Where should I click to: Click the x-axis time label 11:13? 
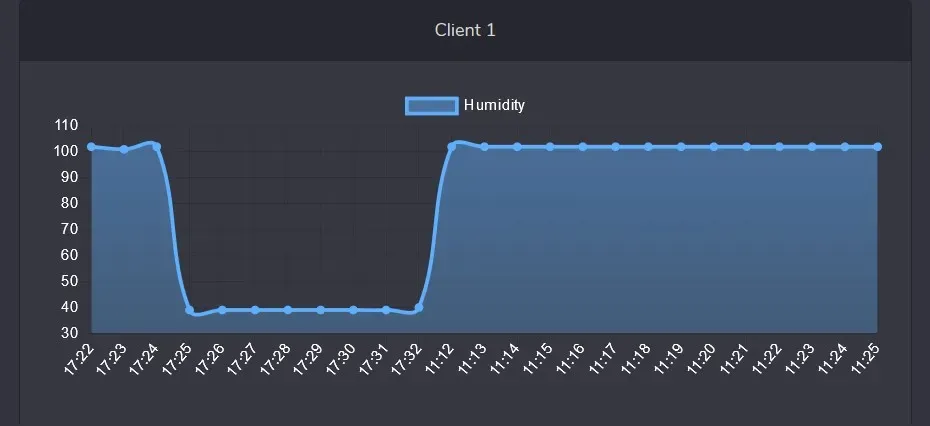472,358
